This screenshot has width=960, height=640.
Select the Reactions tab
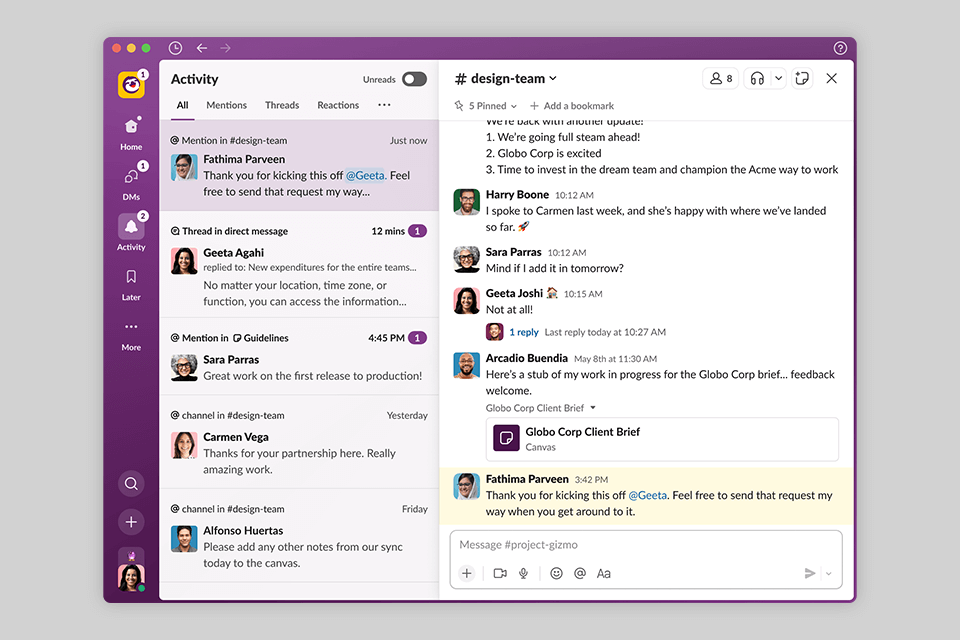click(338, 105)
